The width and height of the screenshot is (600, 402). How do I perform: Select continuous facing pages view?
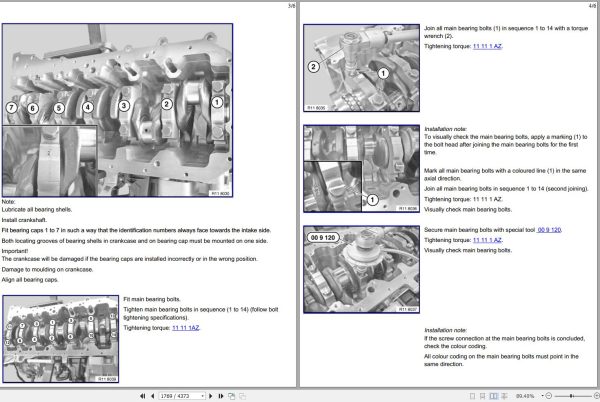tap(504, 396)
